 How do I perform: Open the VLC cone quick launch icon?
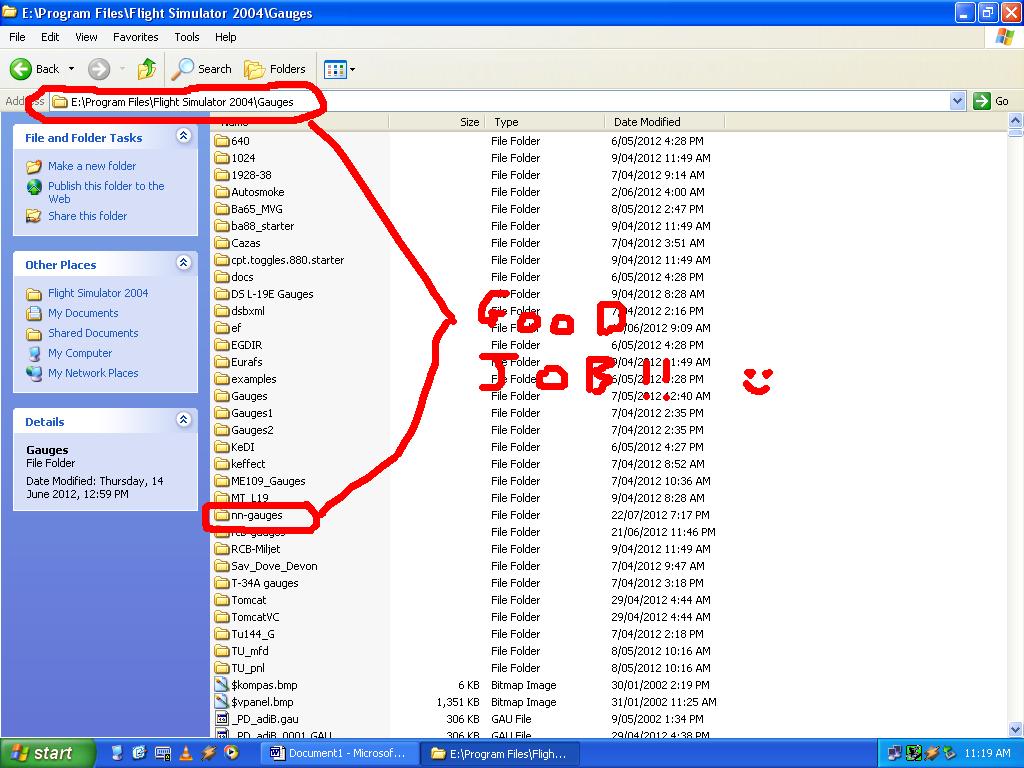[186, 753]
